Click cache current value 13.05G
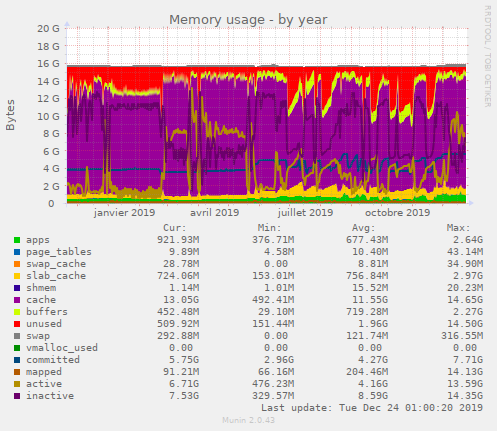 click(x=181, y=300)
